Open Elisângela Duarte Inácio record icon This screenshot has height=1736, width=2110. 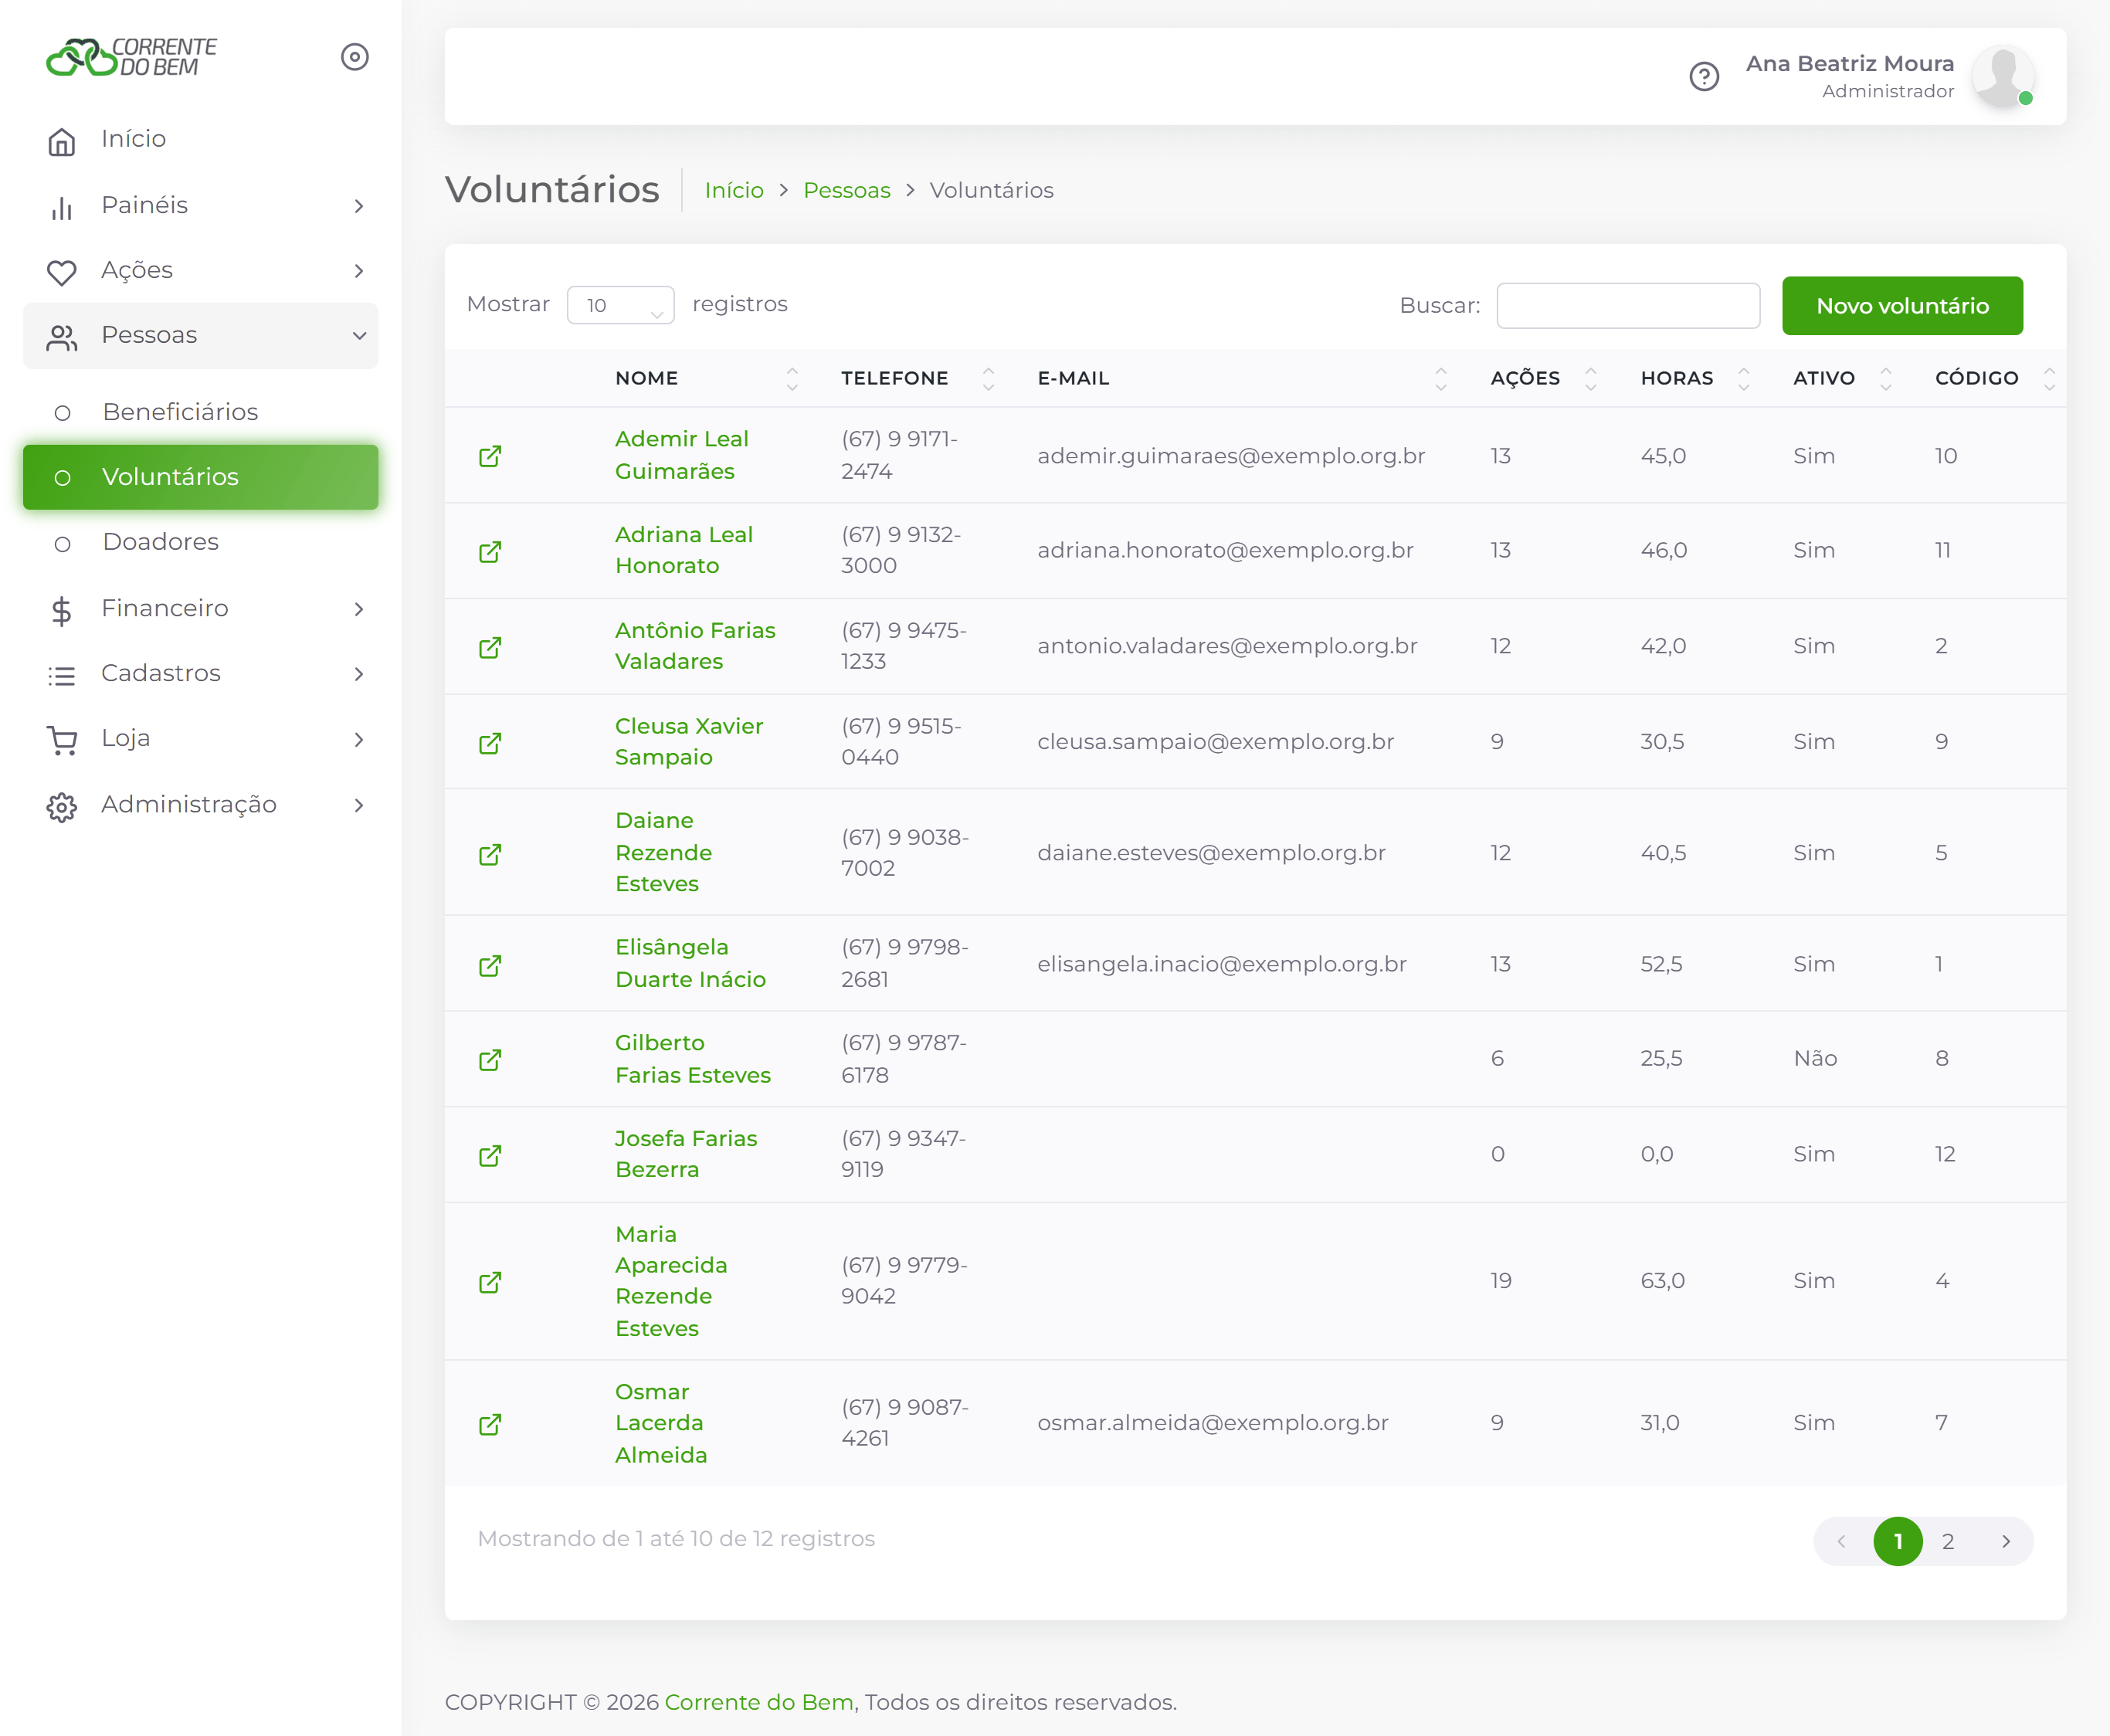tap(490, 965)
